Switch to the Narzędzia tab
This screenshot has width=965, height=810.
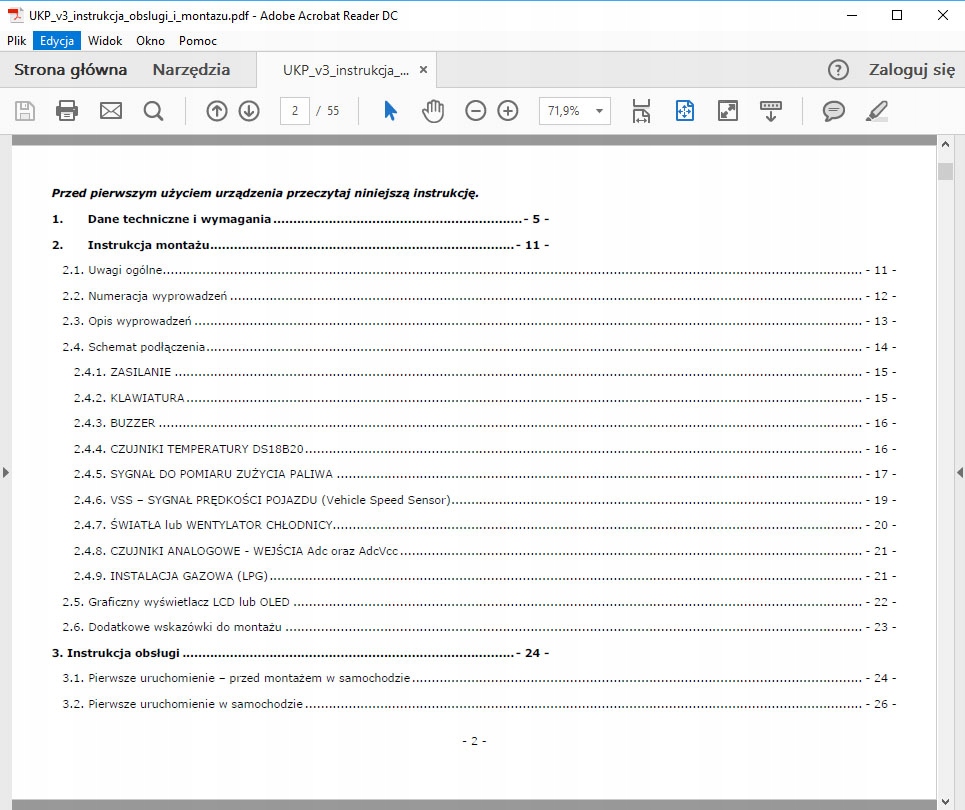coord(191,70)
